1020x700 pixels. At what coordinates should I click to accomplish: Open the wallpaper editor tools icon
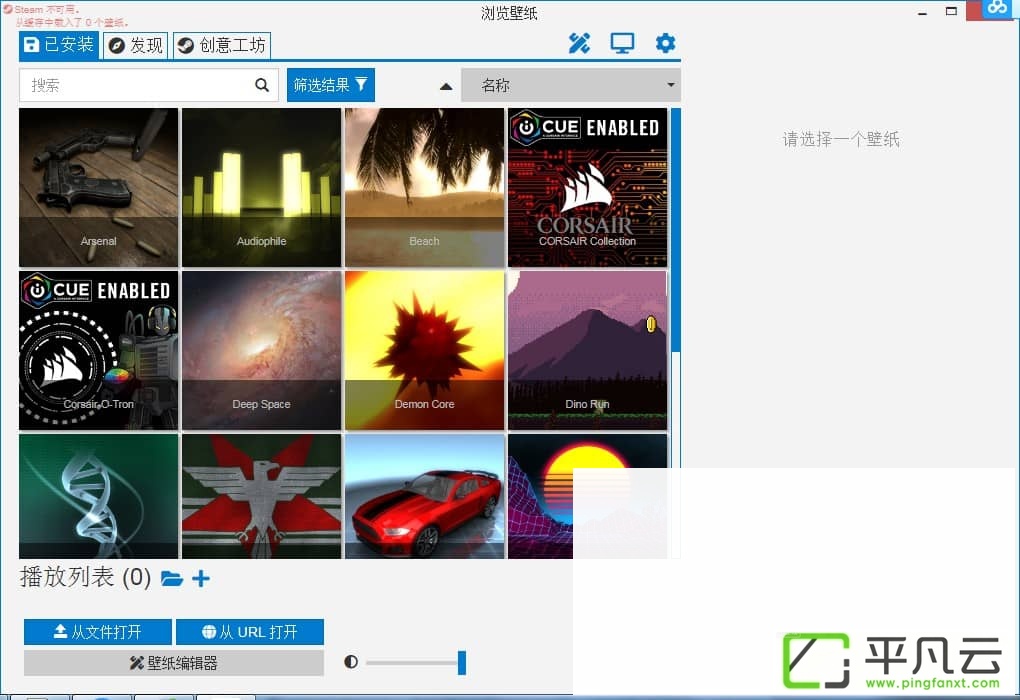click(x=579, y=44)
